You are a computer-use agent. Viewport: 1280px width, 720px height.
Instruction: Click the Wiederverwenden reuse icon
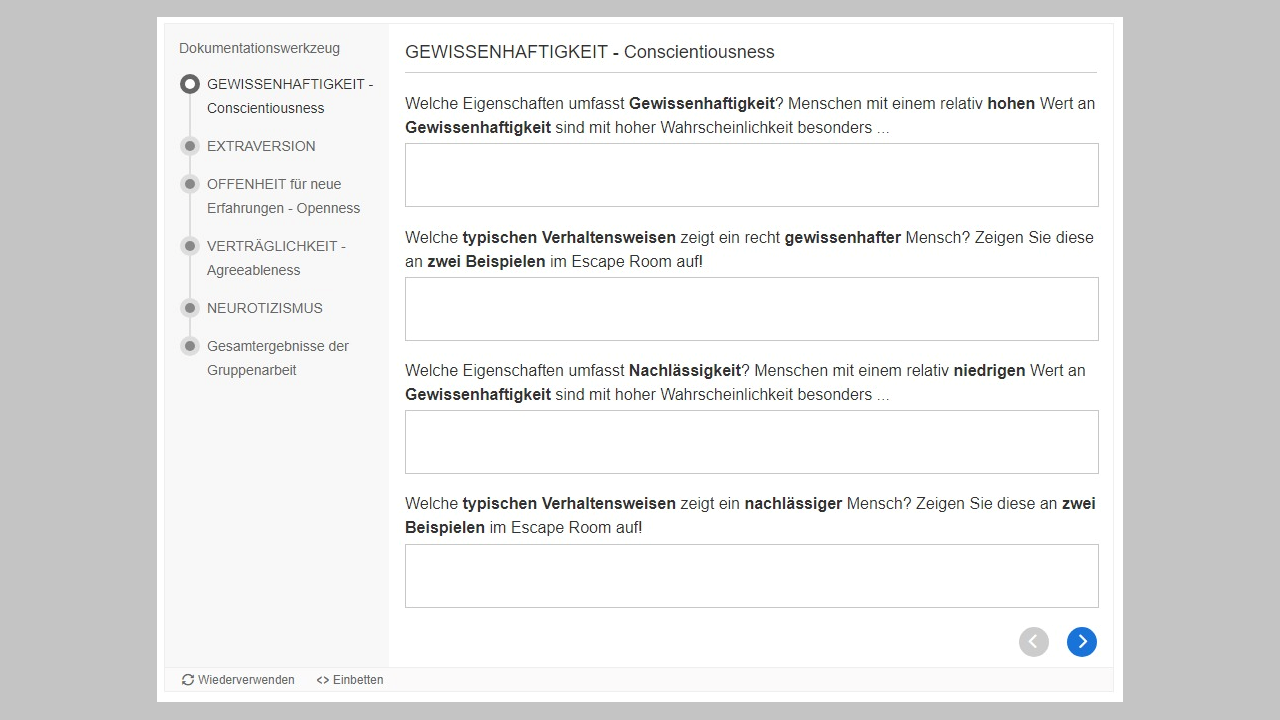pyautogui.click(x=188, y=680)
